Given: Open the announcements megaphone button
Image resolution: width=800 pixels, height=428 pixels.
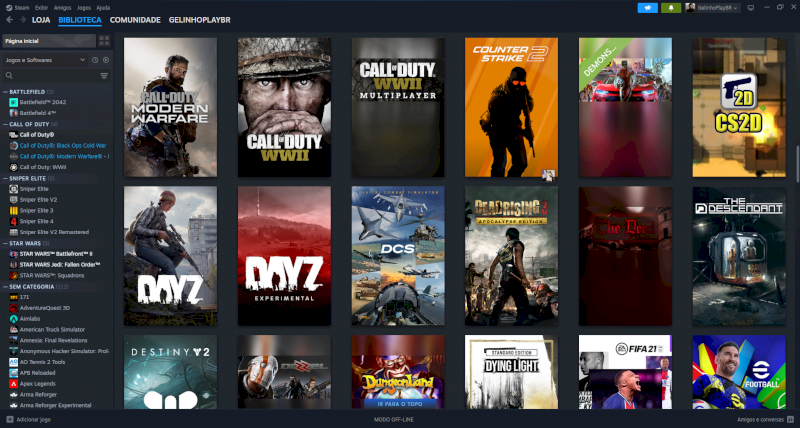Looking at the screenshot, I should [647, 8].
